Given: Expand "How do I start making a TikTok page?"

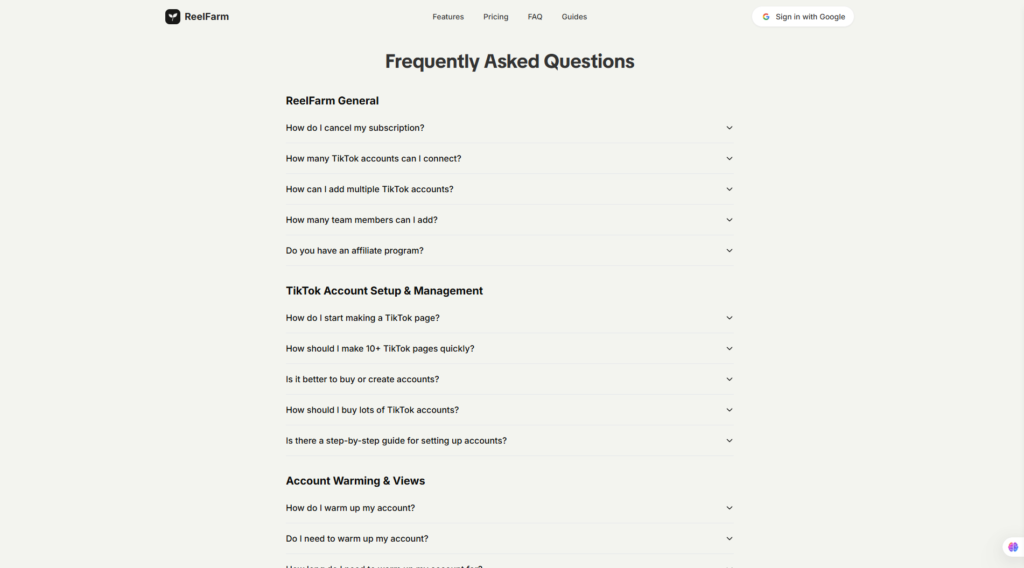Looking at the screenshot, I should click(x=509, y=318).
